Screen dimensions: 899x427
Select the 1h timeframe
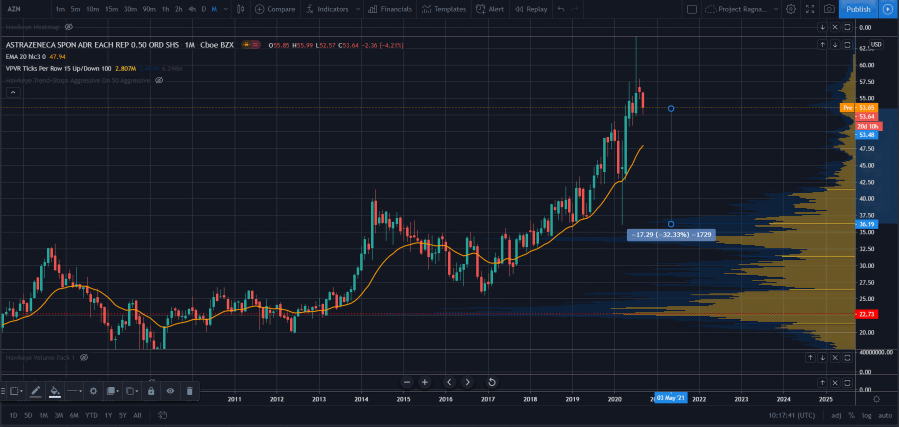(165, 9)
